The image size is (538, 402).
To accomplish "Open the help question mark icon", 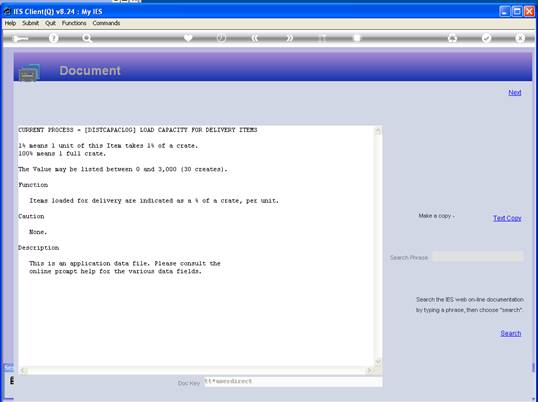I will click(x=53, y=38).
